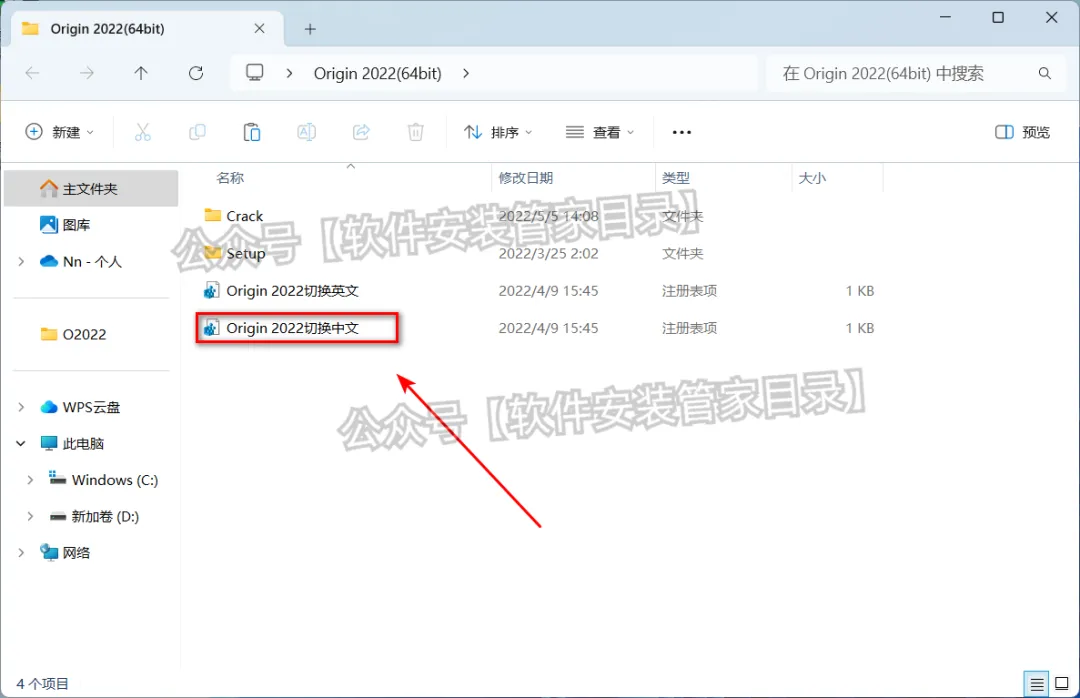Click date 2022/4/9 15:45 of 切换英文 row
The height and width of the screenshot is (698, 1080).
click(548, 291)
